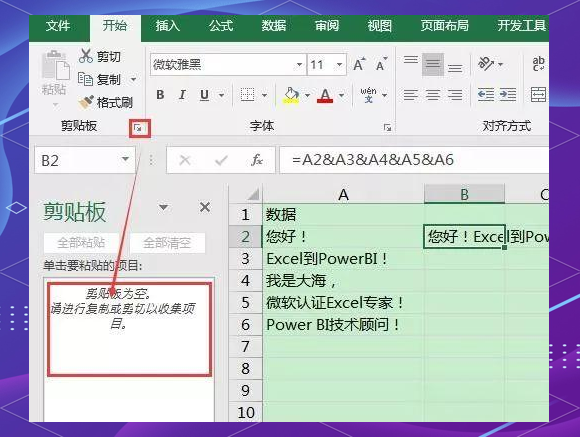Open the 剪贴板 pane options arrow
This screenshot has width=580, height=437.
[x=163, y=207]
